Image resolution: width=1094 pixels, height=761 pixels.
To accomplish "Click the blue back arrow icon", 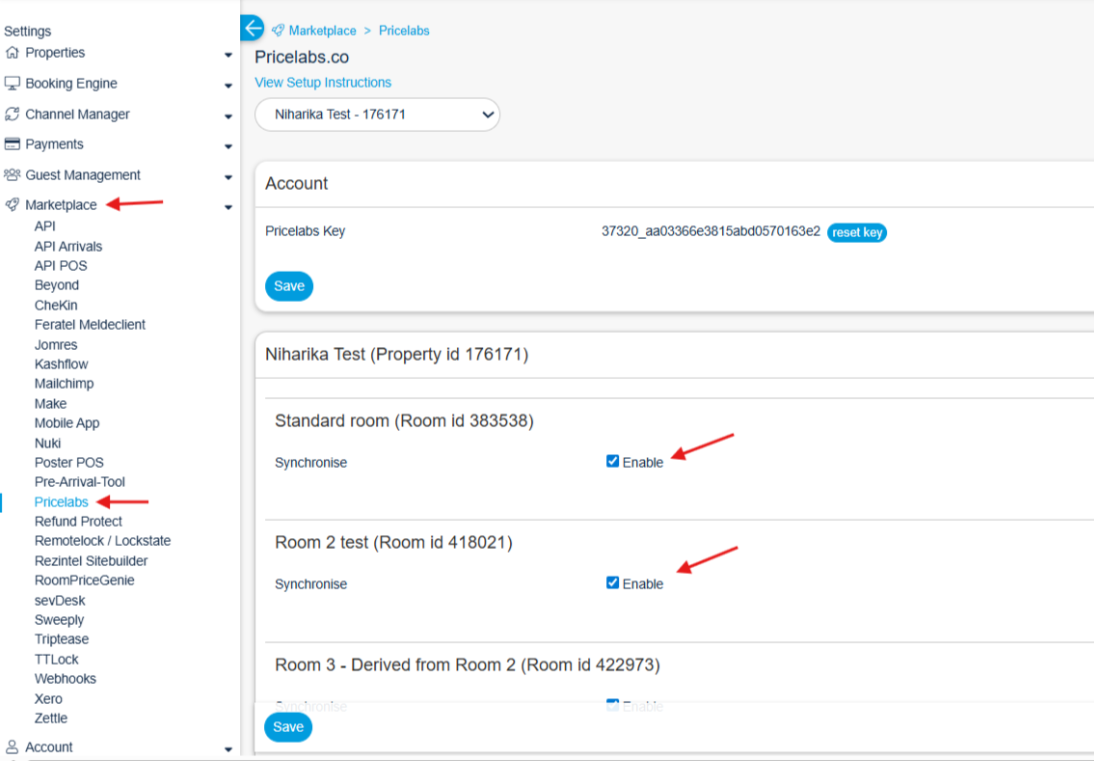I will 252,28.
